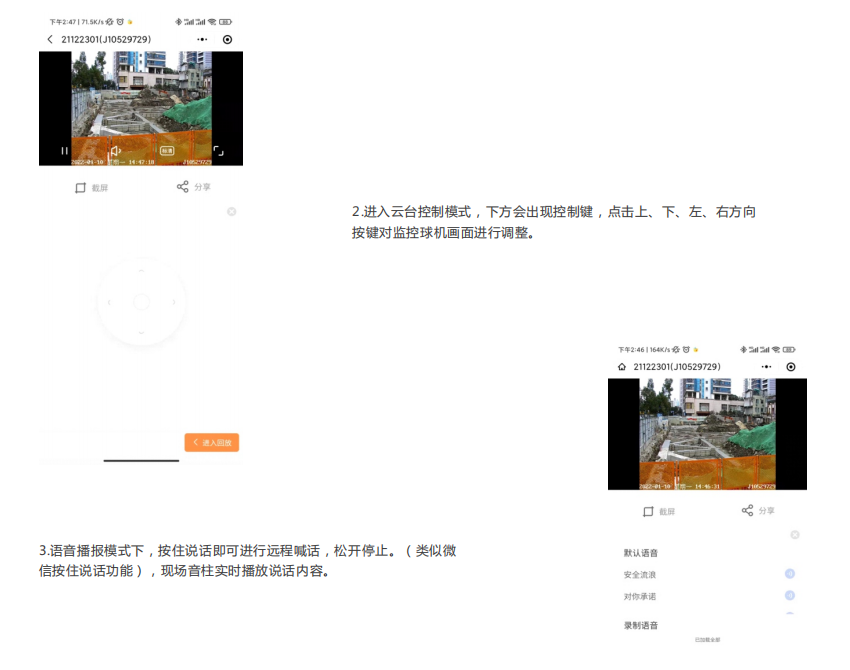Switch video quality via 标清 badge
Image resolution: width=850 pixels, height=670 pixels.
pyautogui.click(x=167, y=150)
